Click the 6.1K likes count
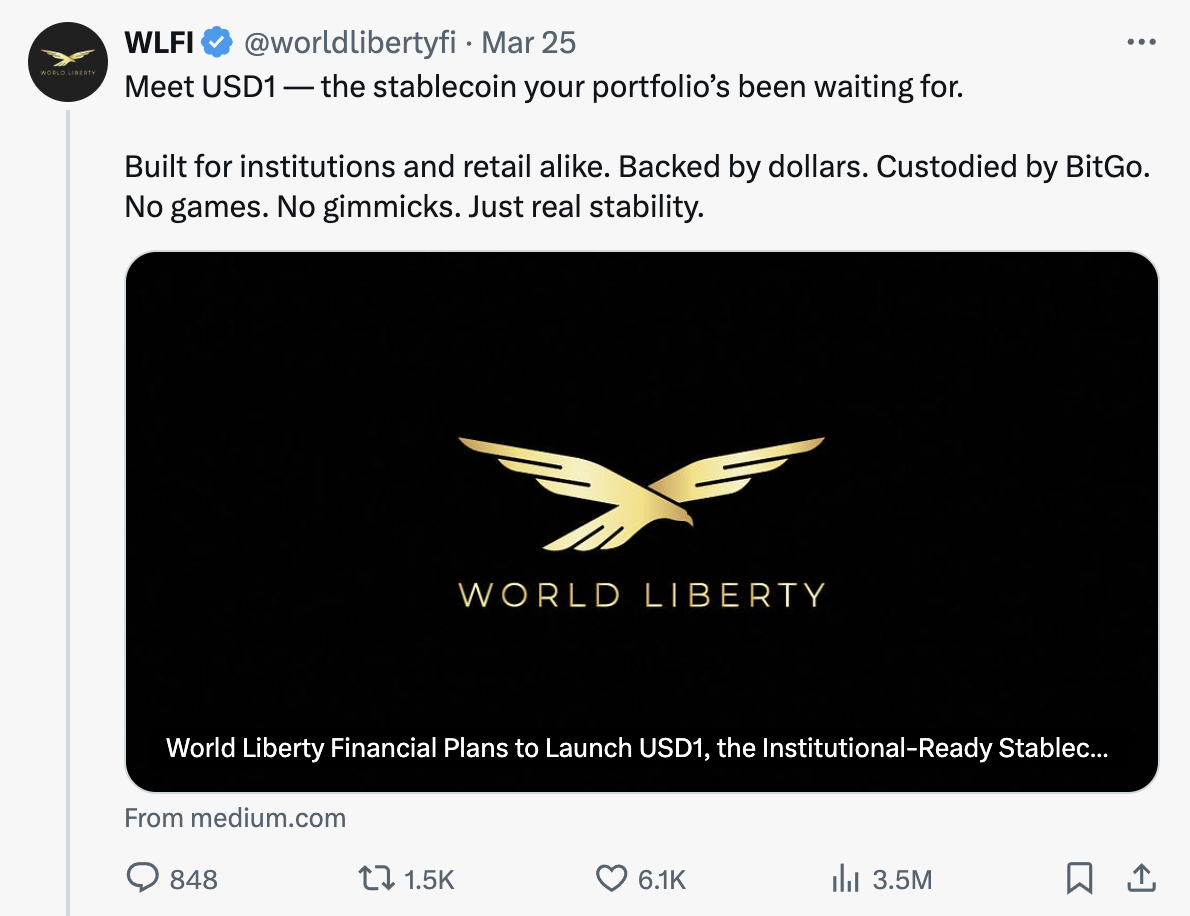 click(x=660, y=879)
